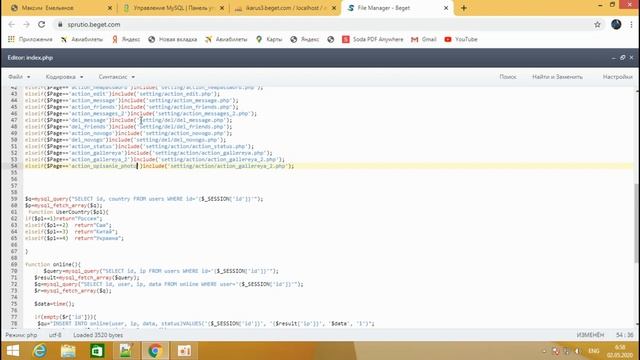Open Chrome three-dot menu
This screenshot has width=640, height=360.
pyautogui.click(x=631, y=24)
